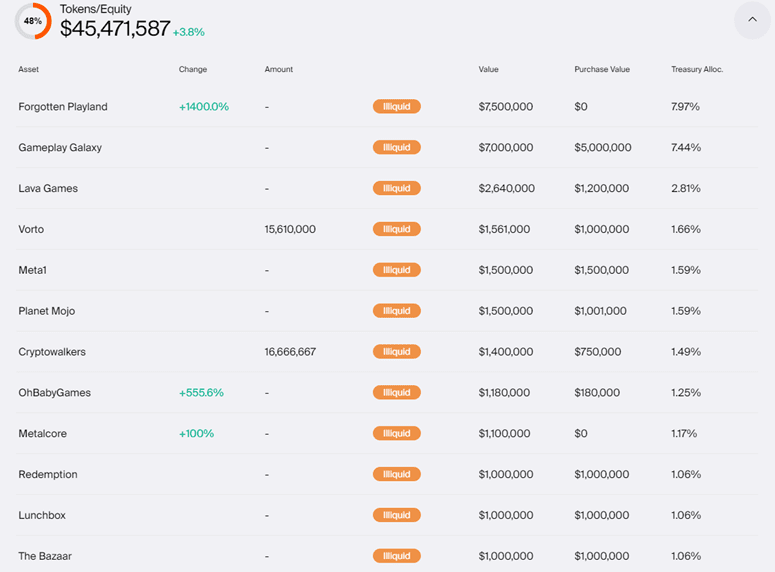Click the Illiquid tag for The Bazaar
The height and width of the screenshot is (572, 775).
tap(397, 556)
